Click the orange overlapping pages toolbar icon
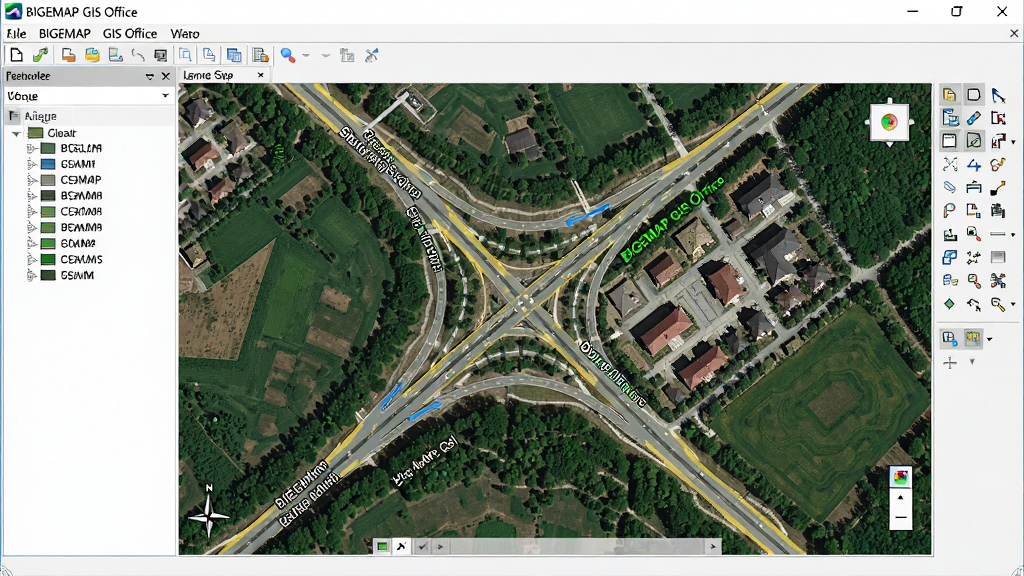This screenshot has height=576, width=1024. coord(68,56)
